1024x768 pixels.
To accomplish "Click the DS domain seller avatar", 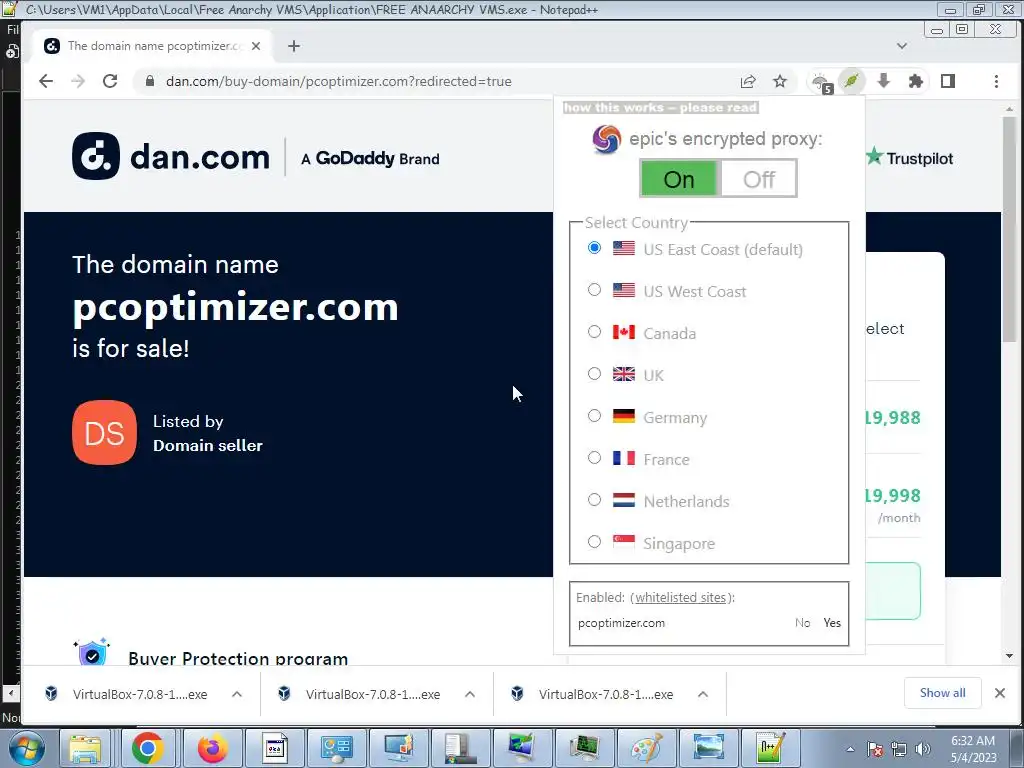I will (104, 432).
